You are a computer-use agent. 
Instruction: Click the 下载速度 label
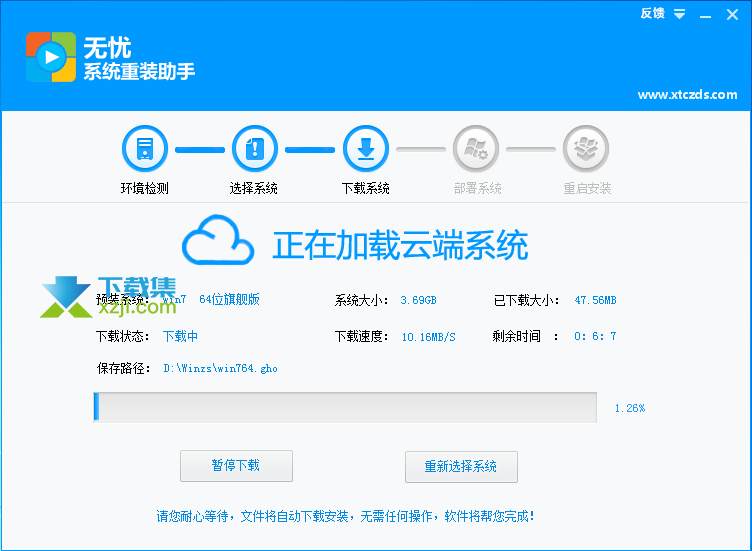pos(361,336)
